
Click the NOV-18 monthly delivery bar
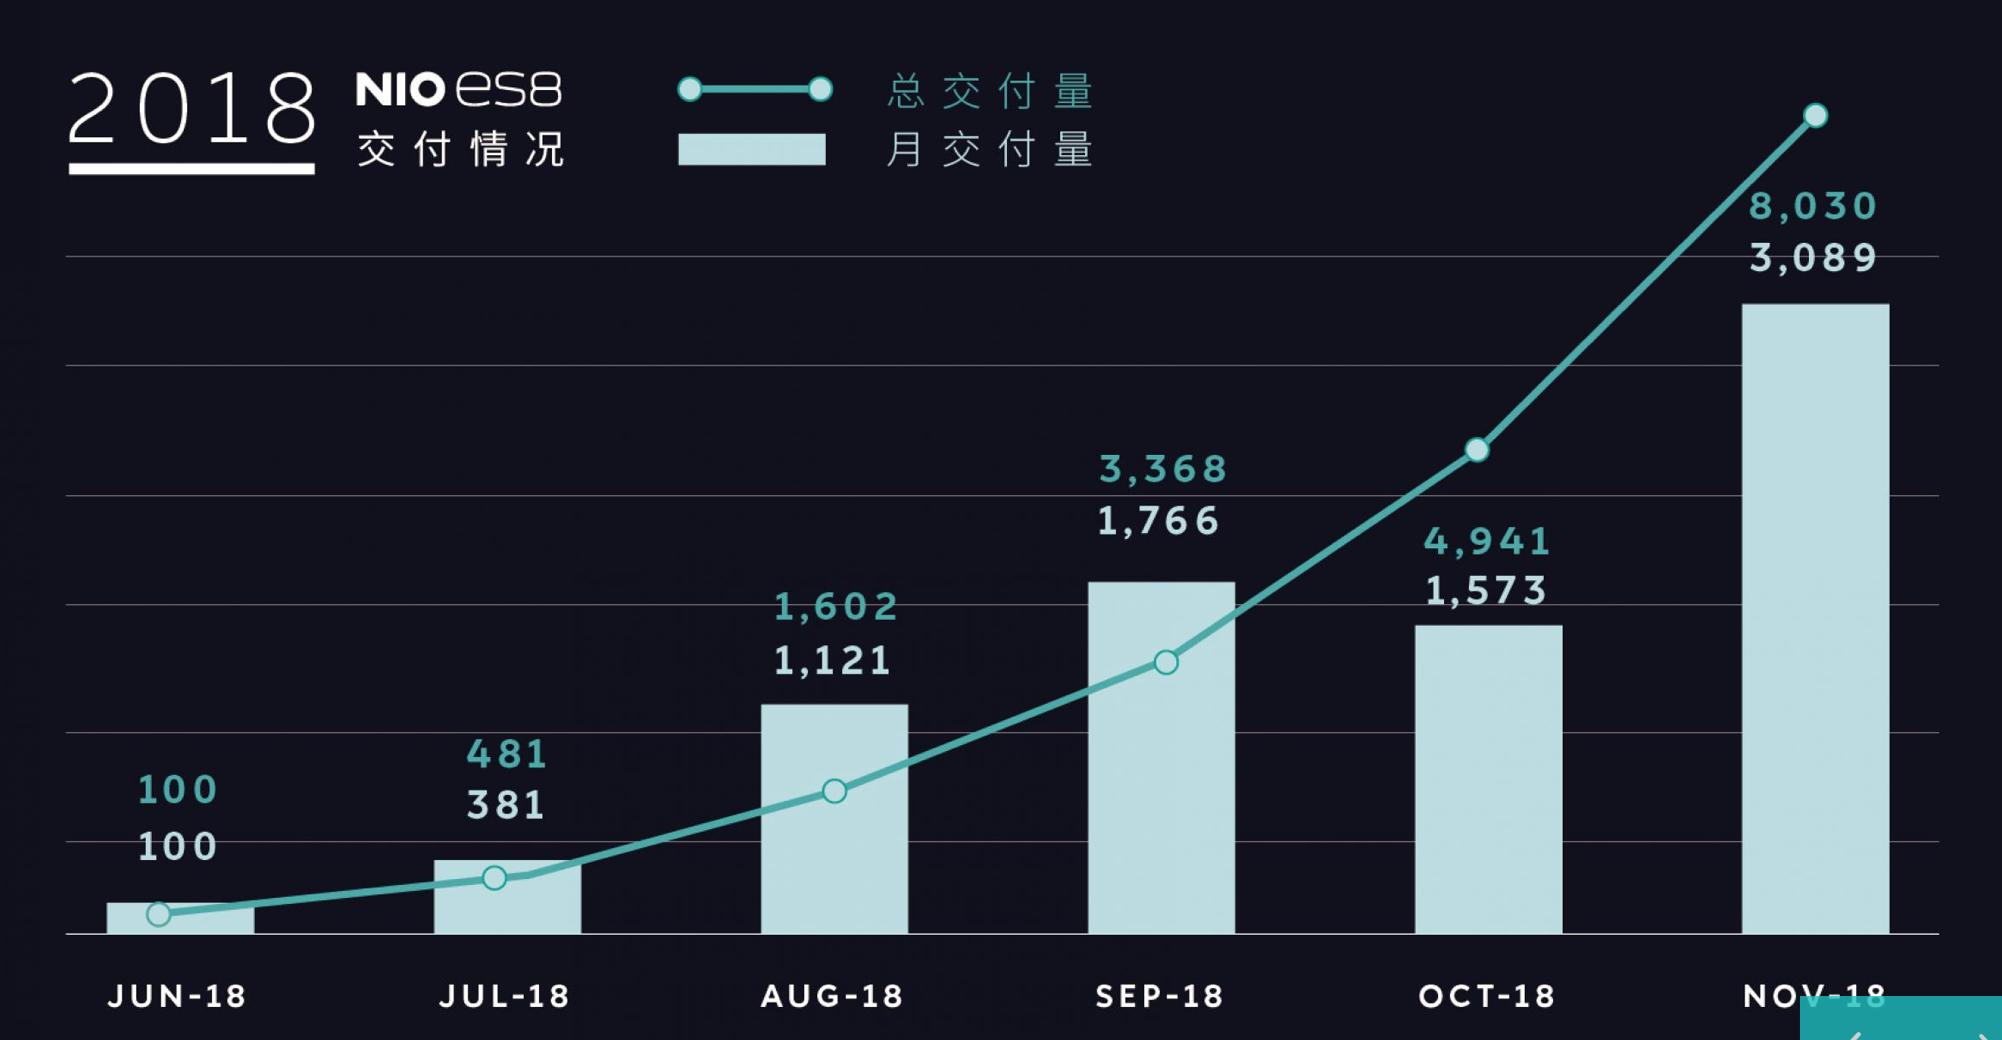pyautogui.click(x=1815, y=620)
